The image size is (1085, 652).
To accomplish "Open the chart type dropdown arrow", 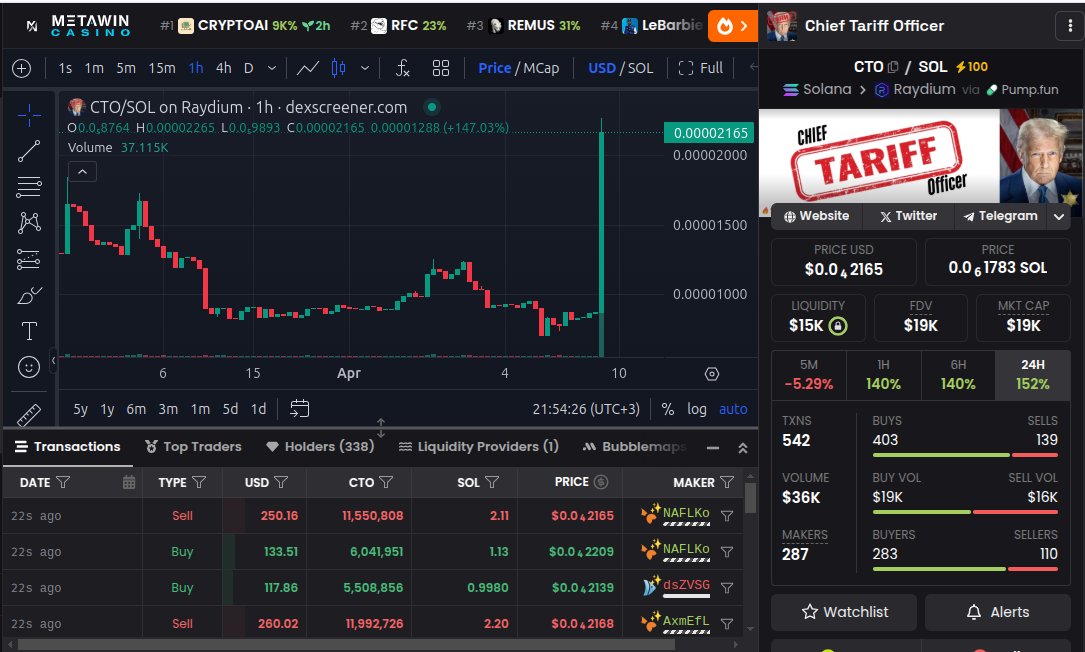I will [x=365, y=68].
